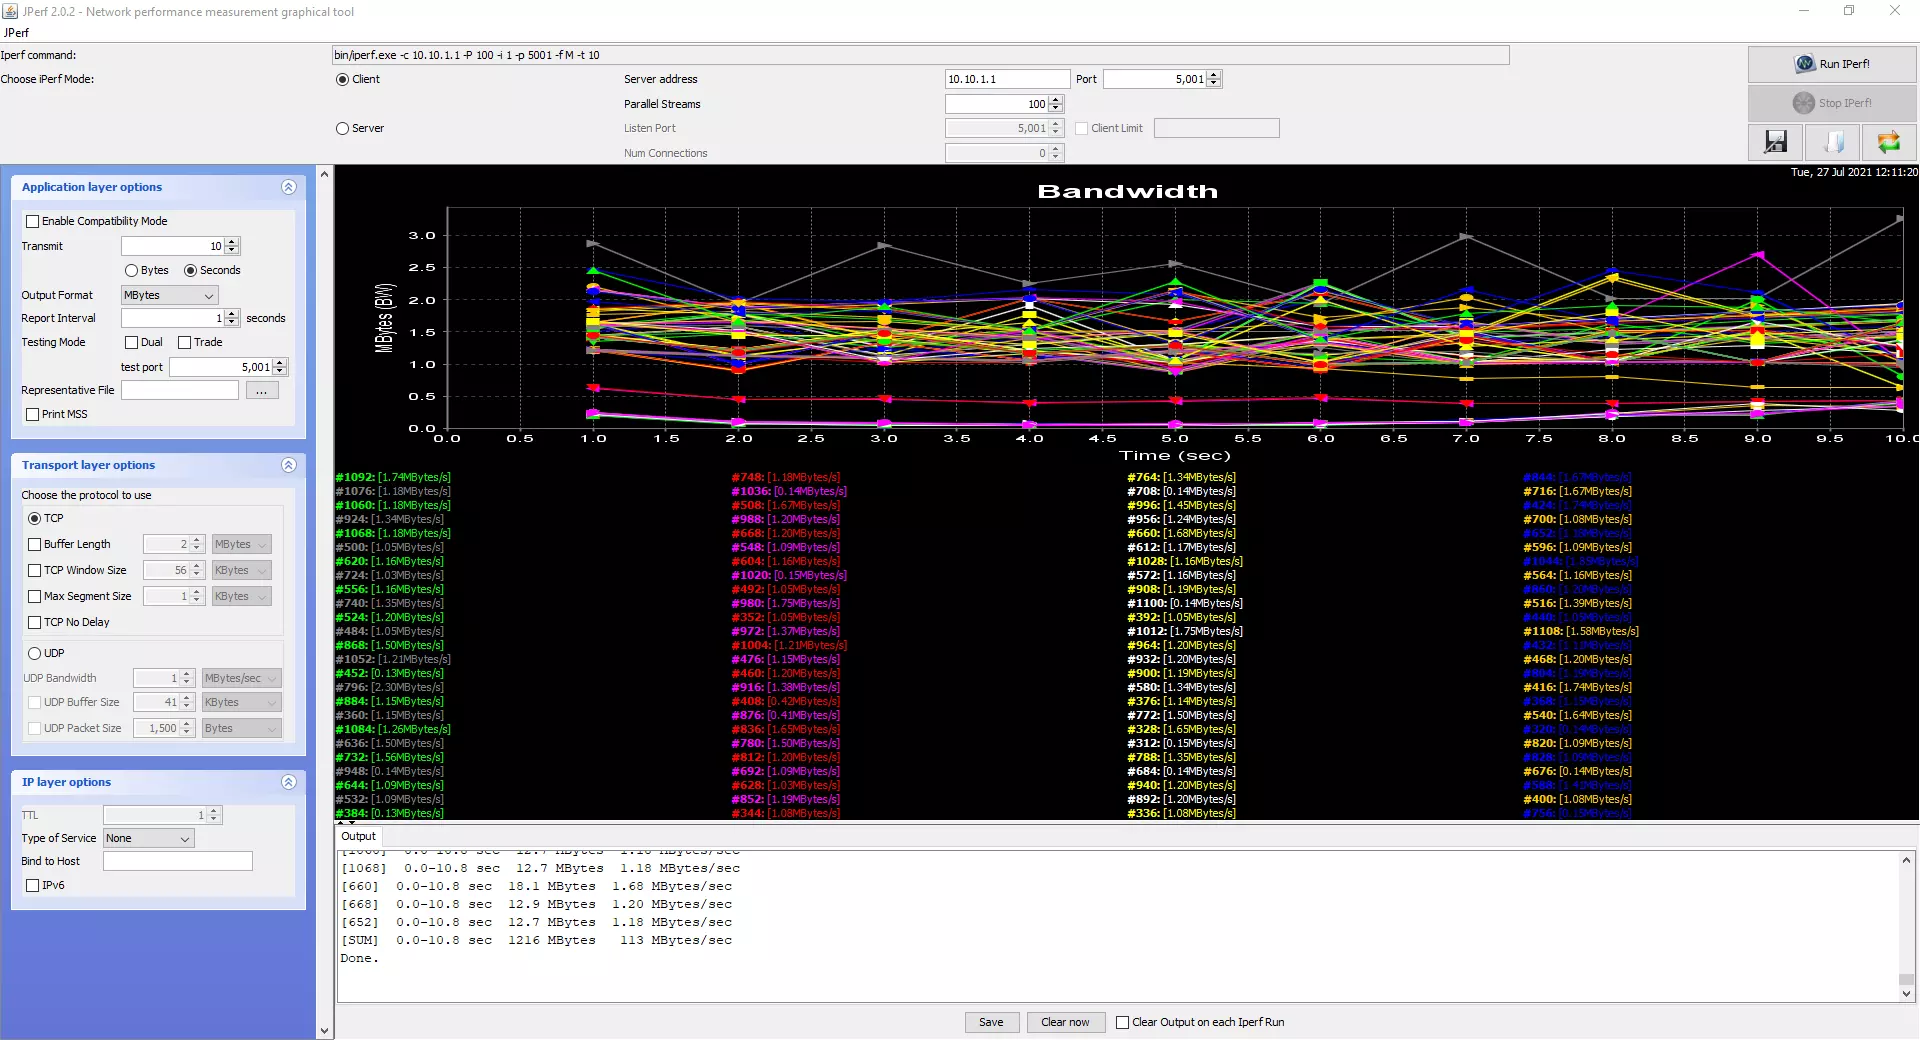Select the Output tab

click(x=358, y=836)
